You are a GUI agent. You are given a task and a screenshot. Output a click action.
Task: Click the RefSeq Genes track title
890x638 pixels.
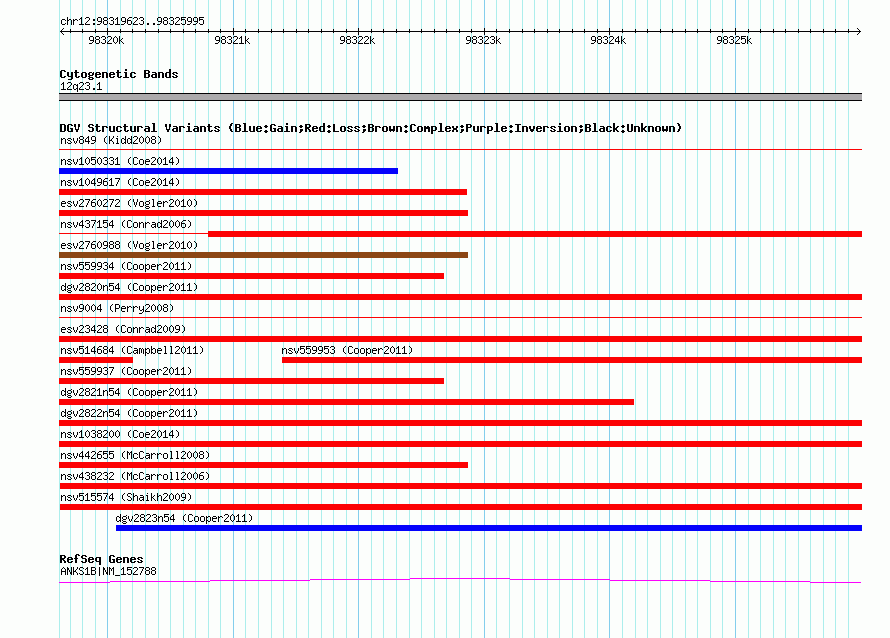click(101, 559)
